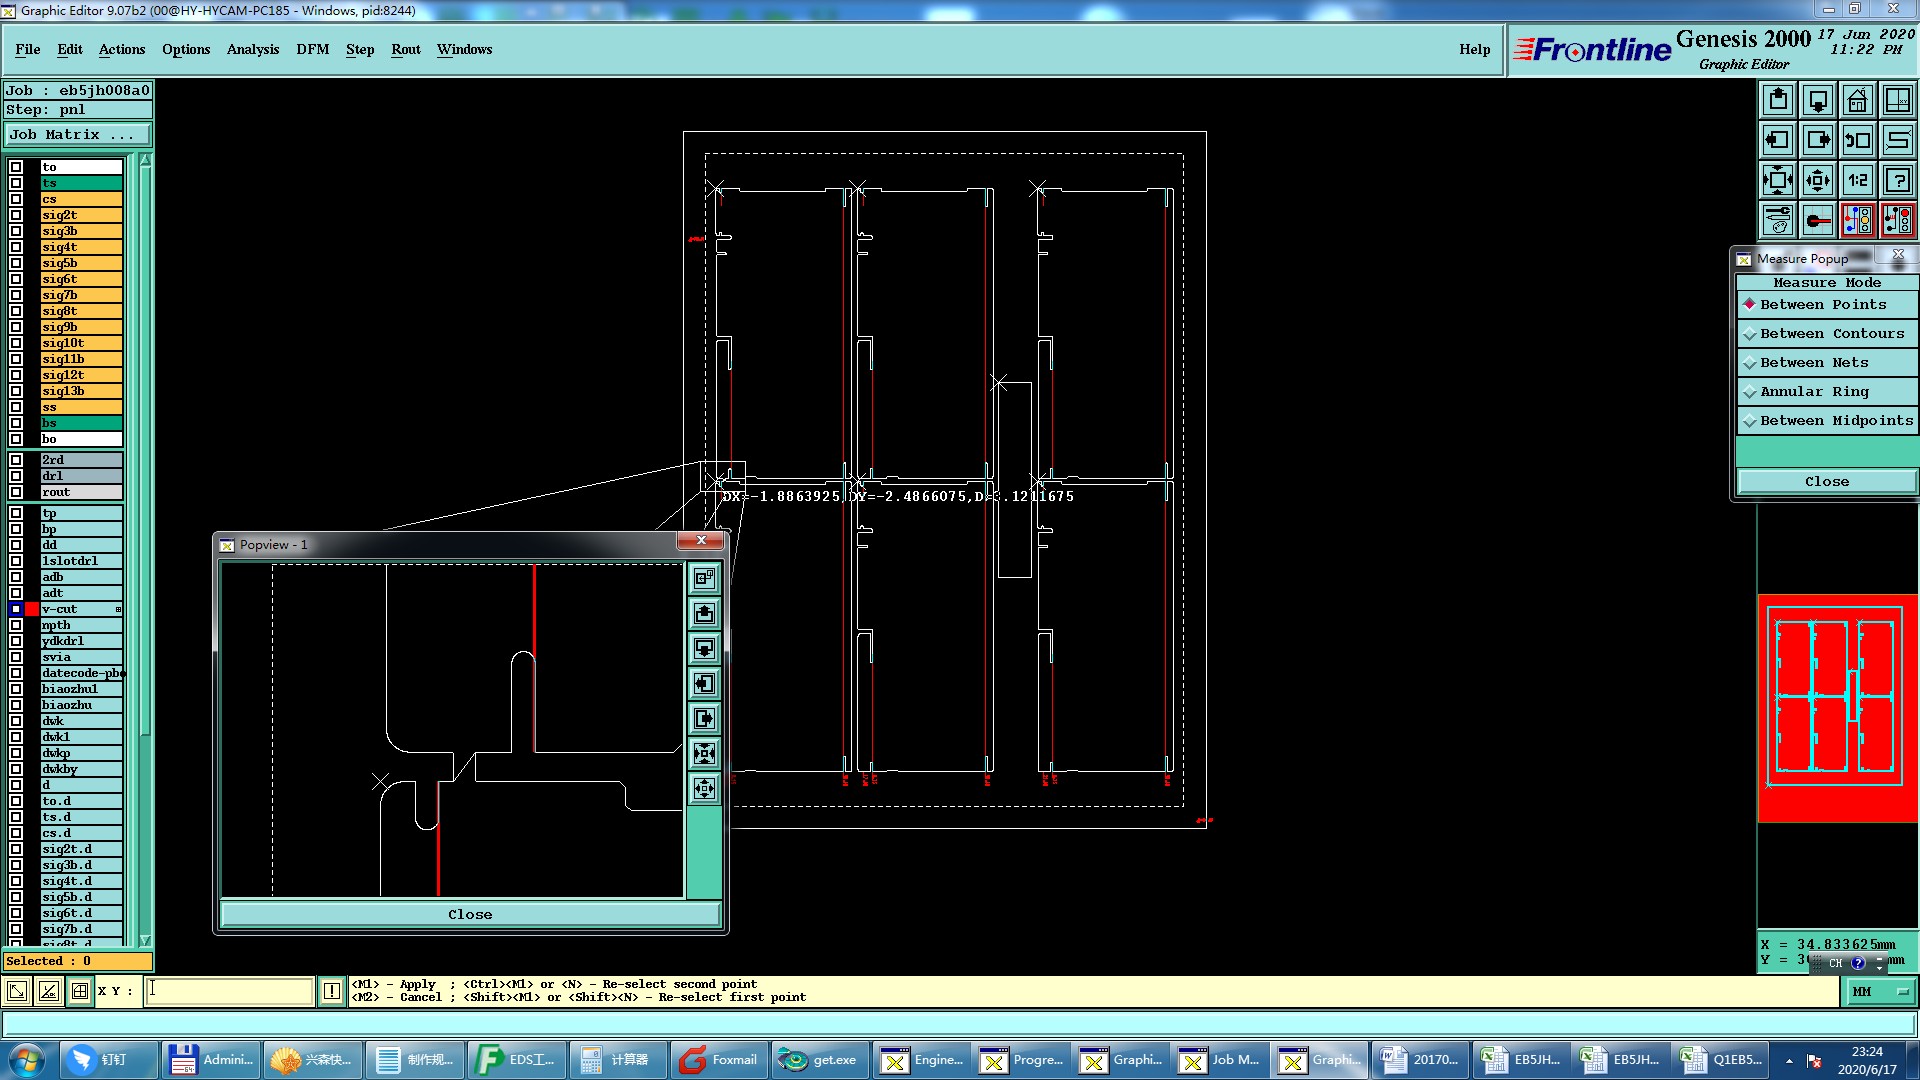Open the tools wrench and palette icon
The width and height of the screenshot is (1920, 1080).
coord(1778,220)
